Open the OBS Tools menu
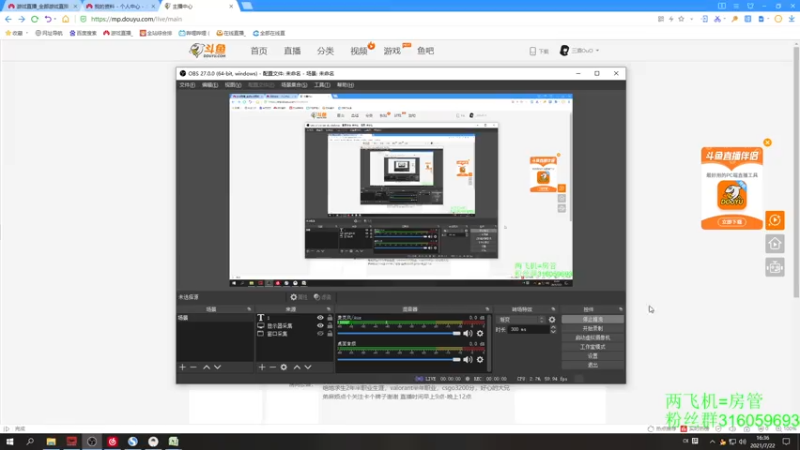 (x=322, y=85)
